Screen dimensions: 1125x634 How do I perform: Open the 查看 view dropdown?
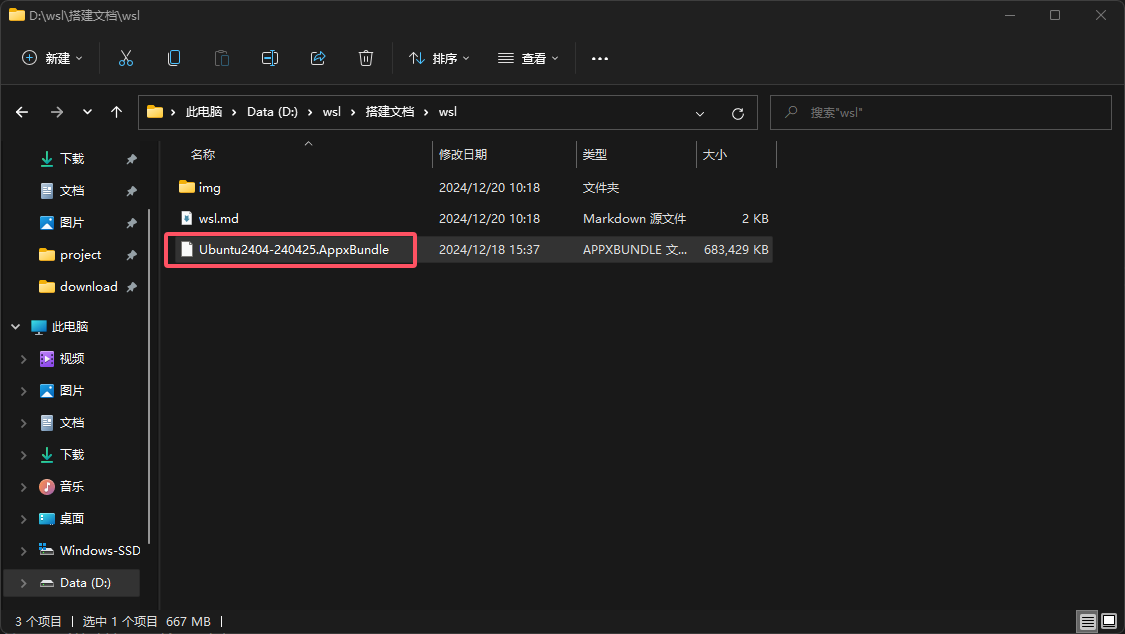pyautogui.click(x=528, y=58)
